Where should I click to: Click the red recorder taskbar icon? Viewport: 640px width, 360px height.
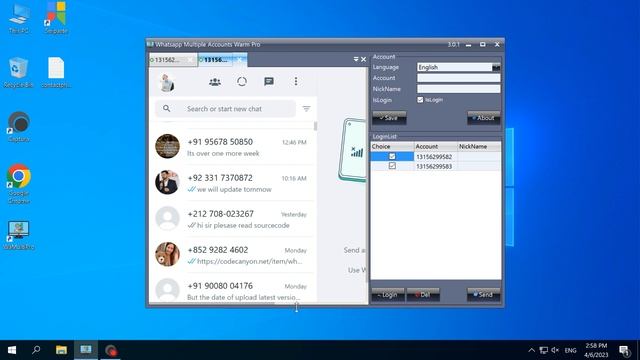111,350
